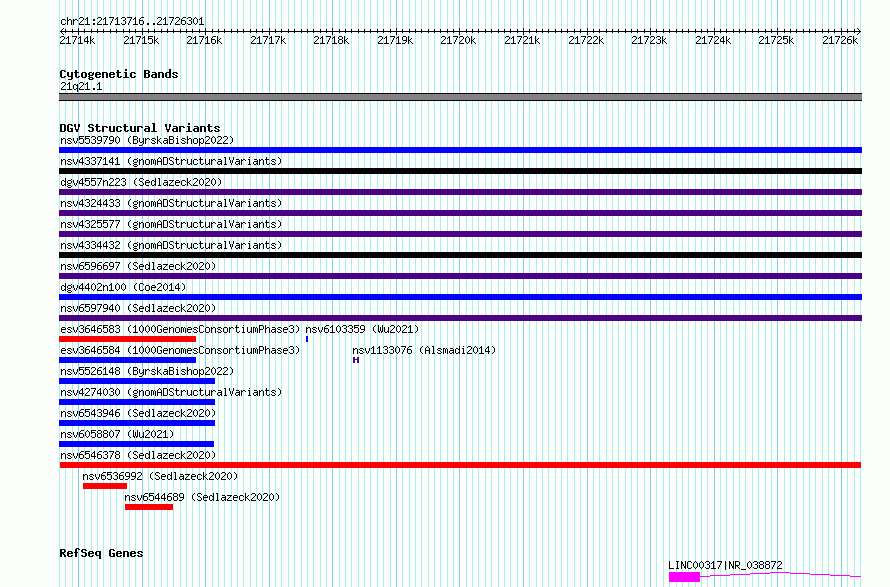
Task: Open the LINC00317|NR_038872 gene label
Action: point(725,565)
